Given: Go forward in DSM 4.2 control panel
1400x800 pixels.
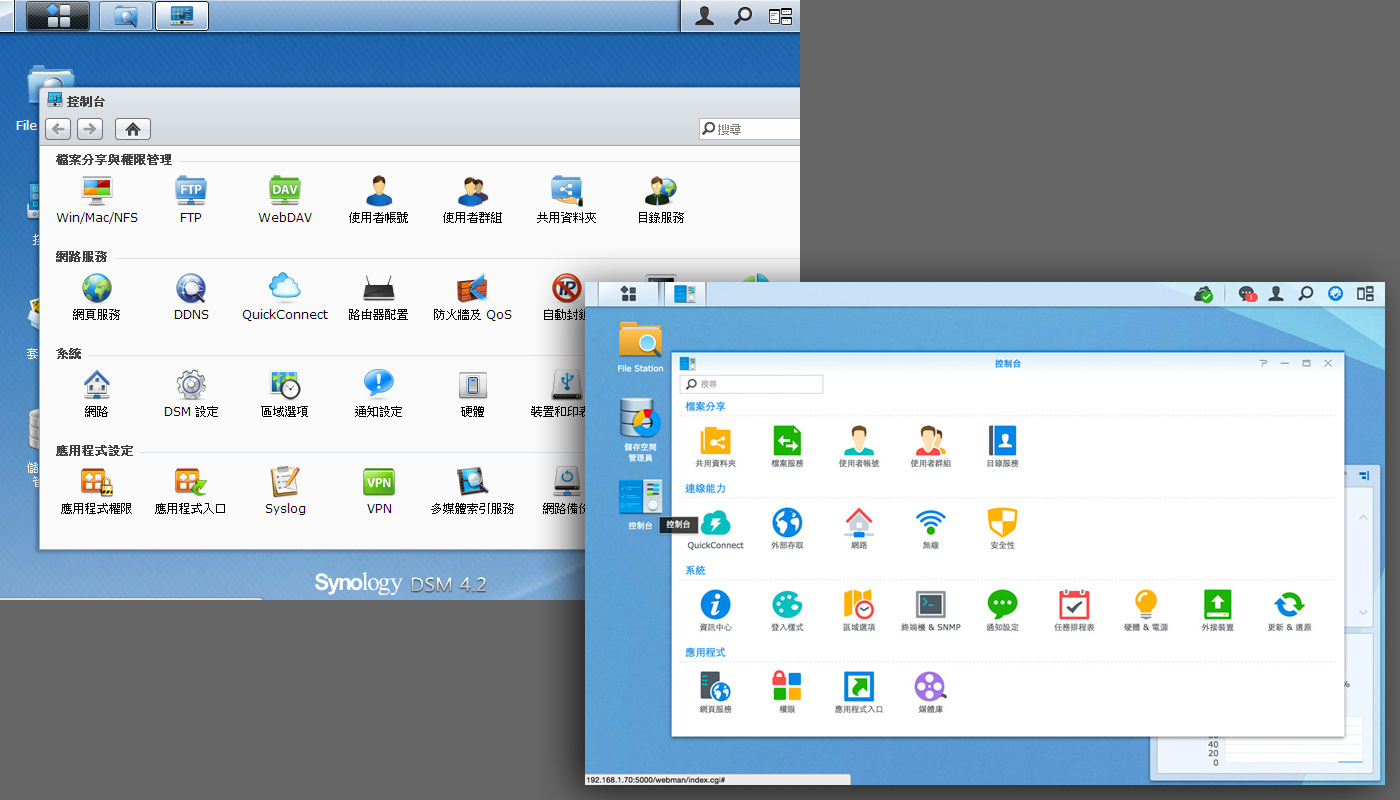Looking at the screenshot, I should click(x=90, y=129).
